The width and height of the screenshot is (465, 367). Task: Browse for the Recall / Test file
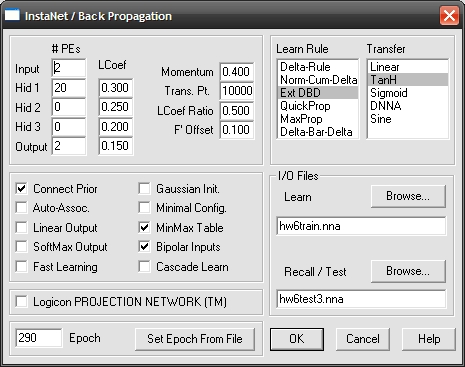(408, 271)
